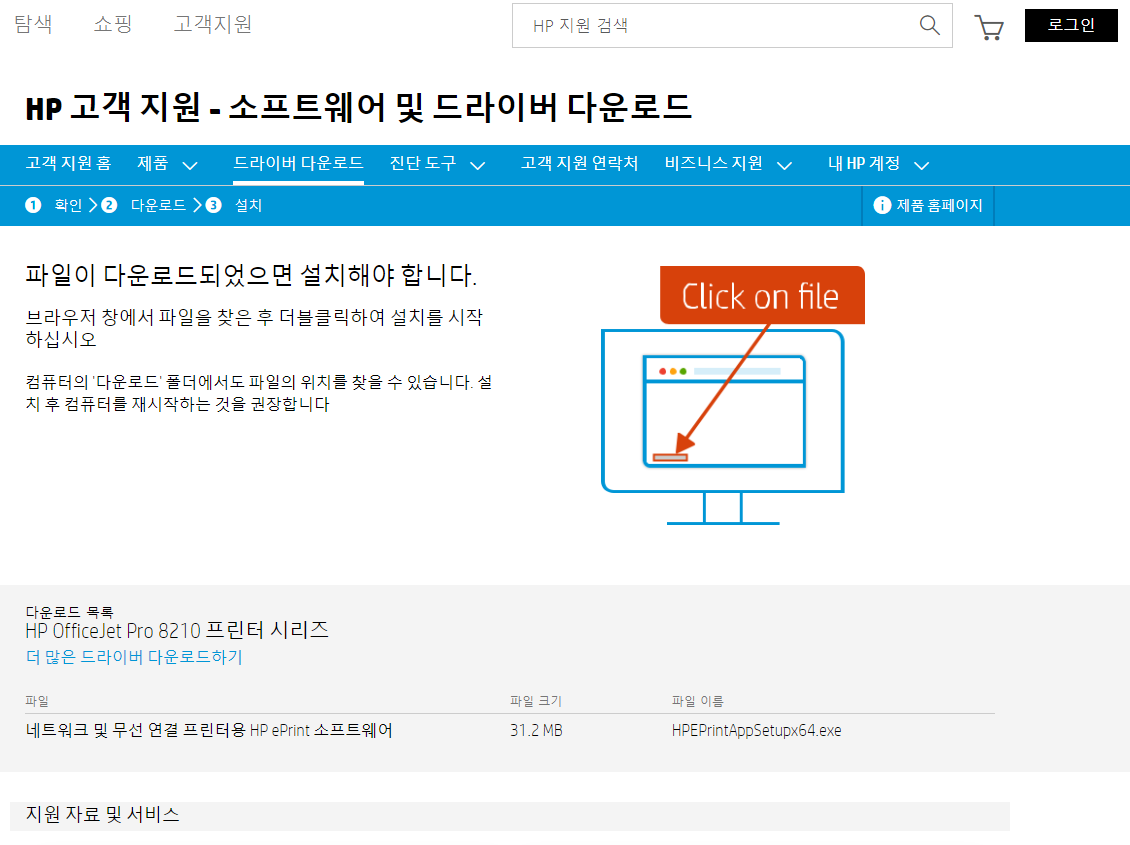Expand the 제품 dropdown chevron
This screenshot has width=1130, height=845.
coord(190,166)
